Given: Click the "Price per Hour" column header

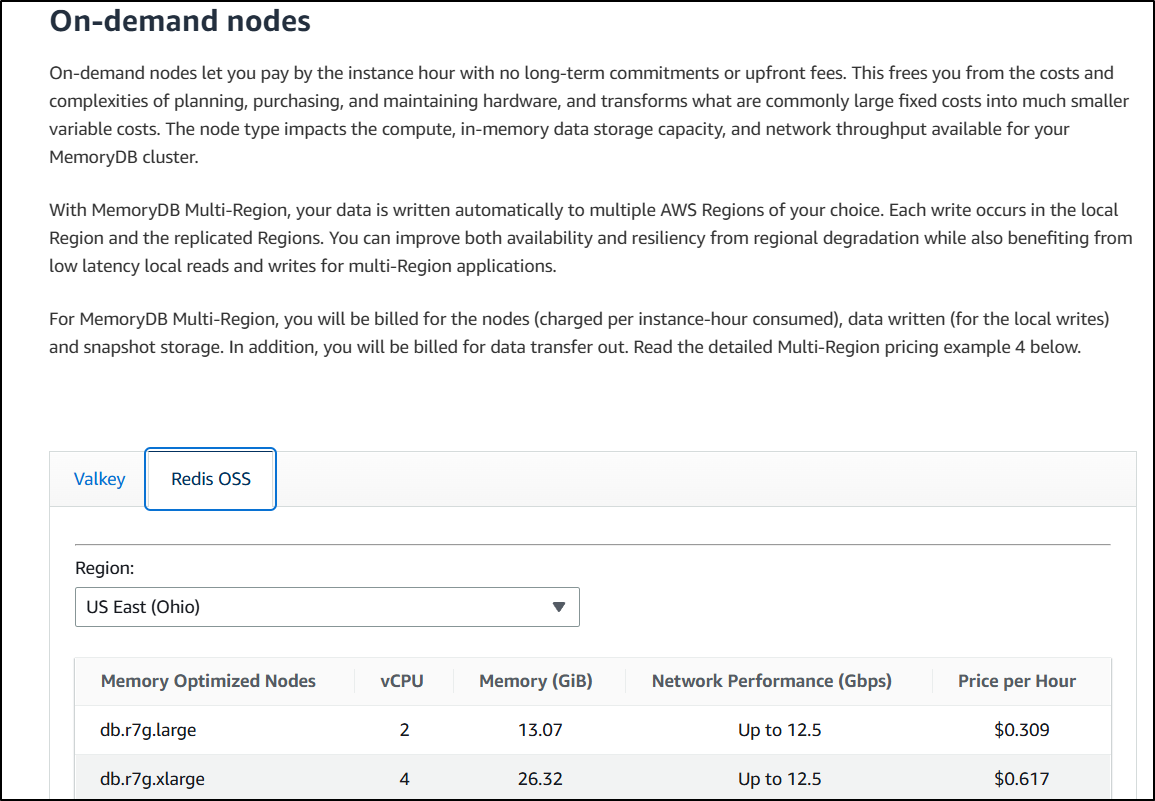Looking at the screenshot, I should pos(1017,681).
